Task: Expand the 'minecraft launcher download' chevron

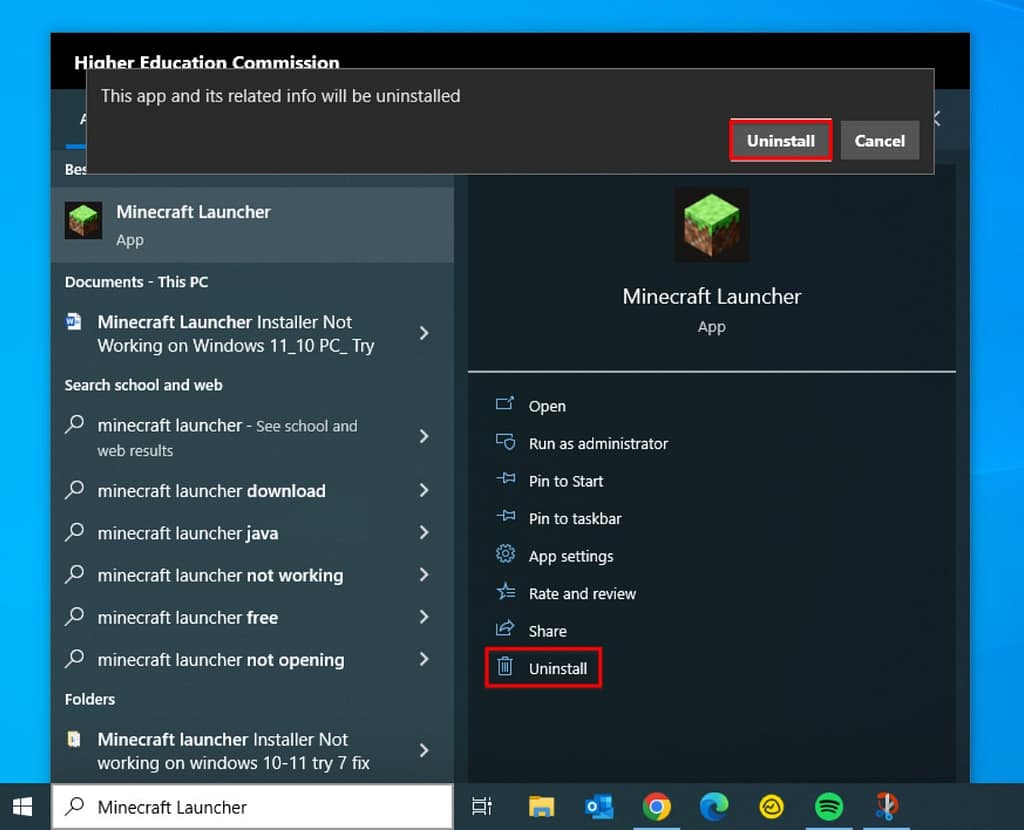Action: [424, 490]
